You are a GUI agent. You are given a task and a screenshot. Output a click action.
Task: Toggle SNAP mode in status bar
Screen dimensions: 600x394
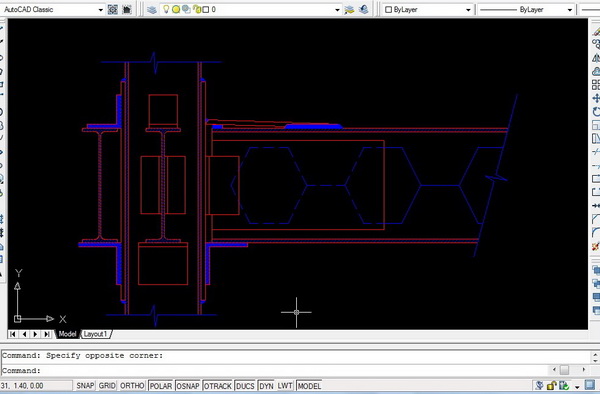(85, 386)
